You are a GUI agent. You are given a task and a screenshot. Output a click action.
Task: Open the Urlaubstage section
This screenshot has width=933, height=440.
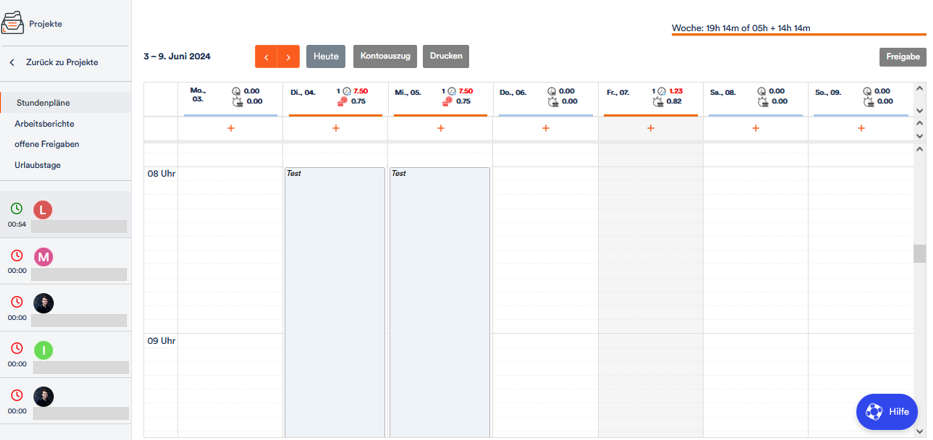tap(37, 165)
